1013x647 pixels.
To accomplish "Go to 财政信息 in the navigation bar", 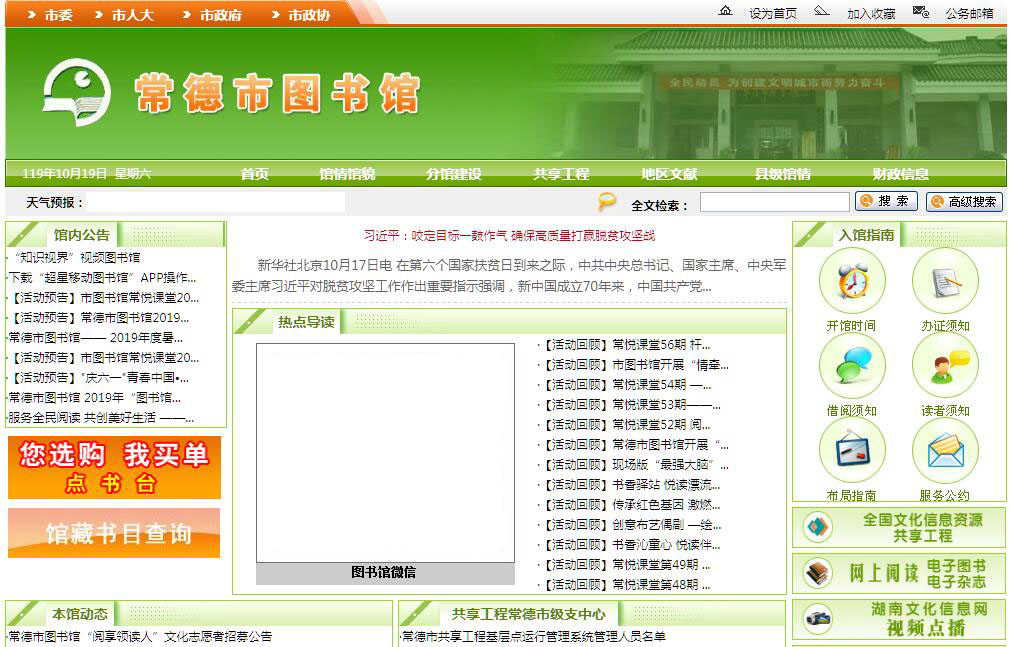I will pyautogui.click(x=900, y=174).
